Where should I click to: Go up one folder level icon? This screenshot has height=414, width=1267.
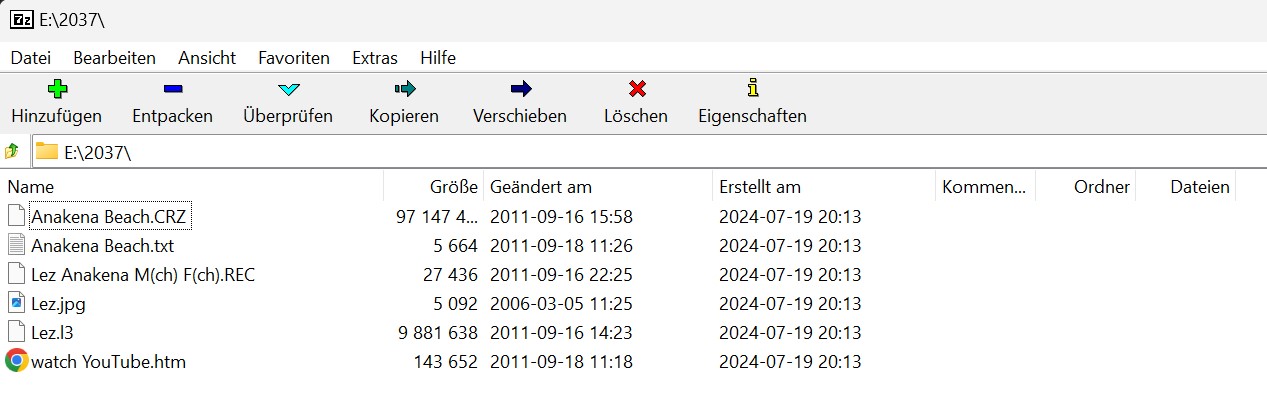click(12, 151)
